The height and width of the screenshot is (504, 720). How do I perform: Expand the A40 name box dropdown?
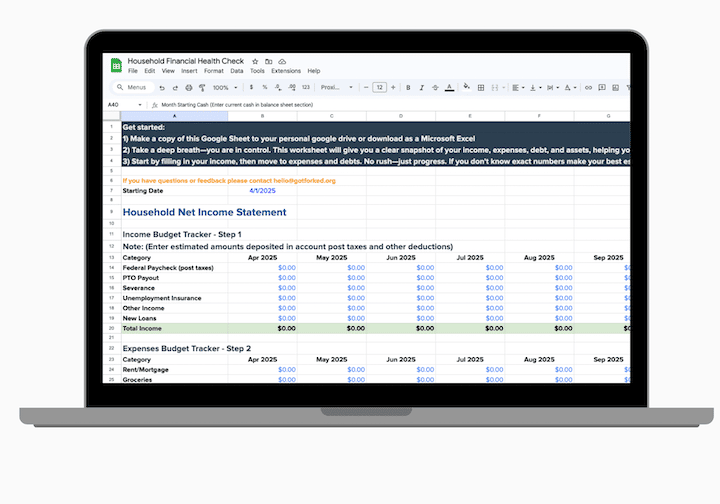140,105
